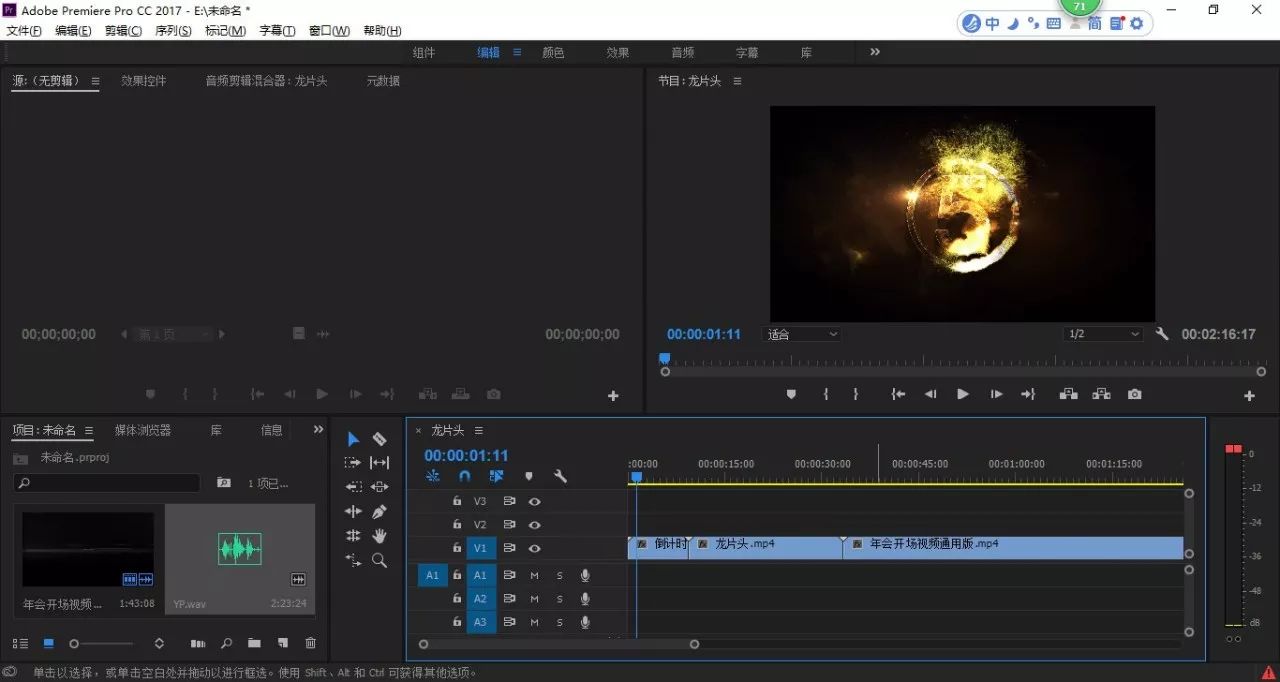
Task: Open button editor plus in program monitor
Action: pos(1249,396)
